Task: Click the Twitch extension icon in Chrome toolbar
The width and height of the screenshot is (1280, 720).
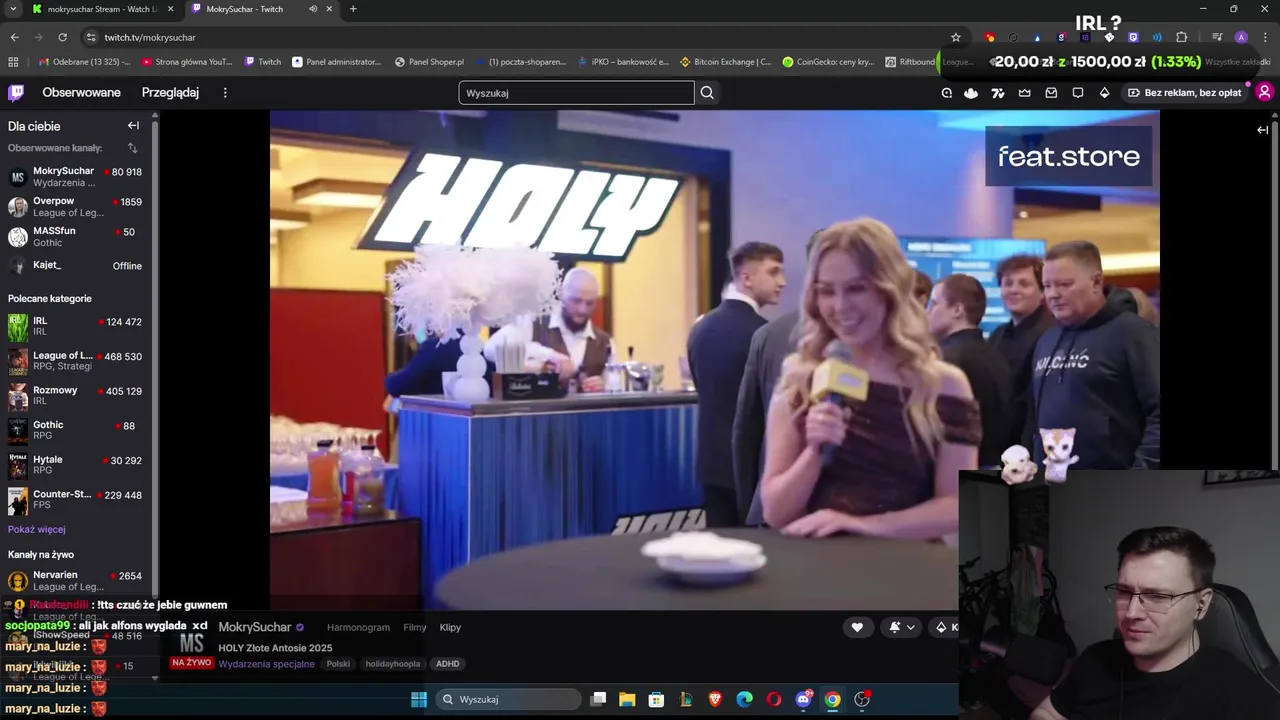Action: tap(1133, 37)
